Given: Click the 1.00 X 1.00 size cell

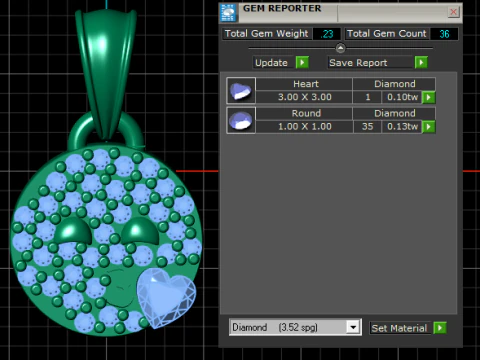Looking at the screenshot, I should 304,127.
